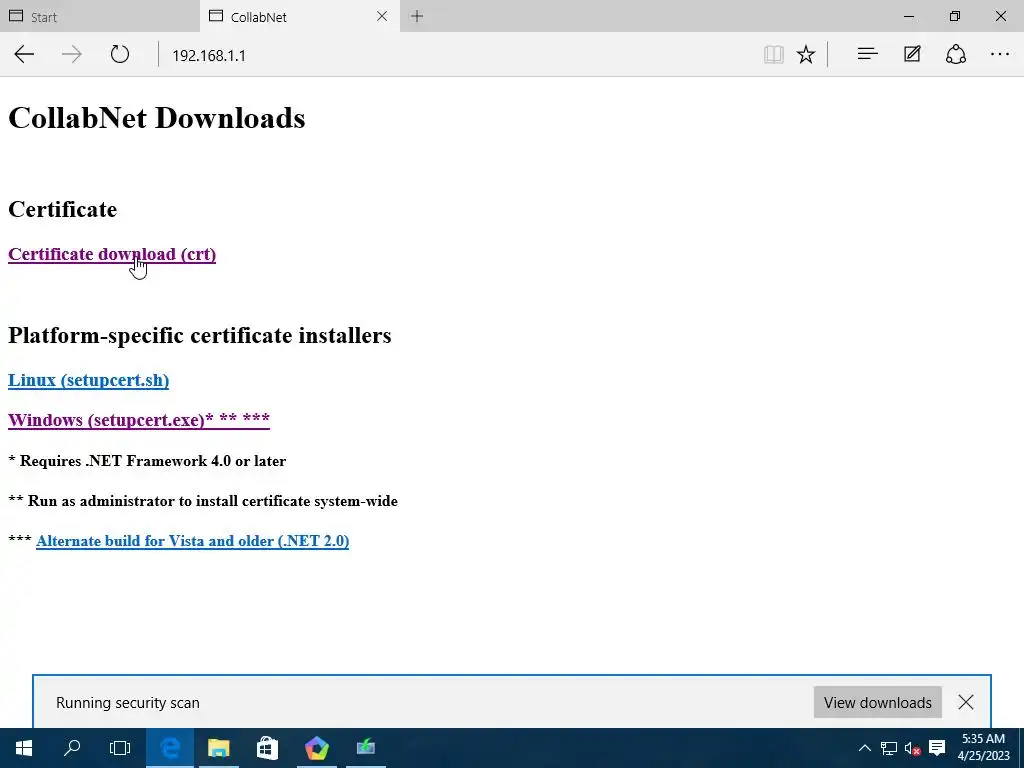
Task: Open reading view book icon
Action: tap(773, 54)
